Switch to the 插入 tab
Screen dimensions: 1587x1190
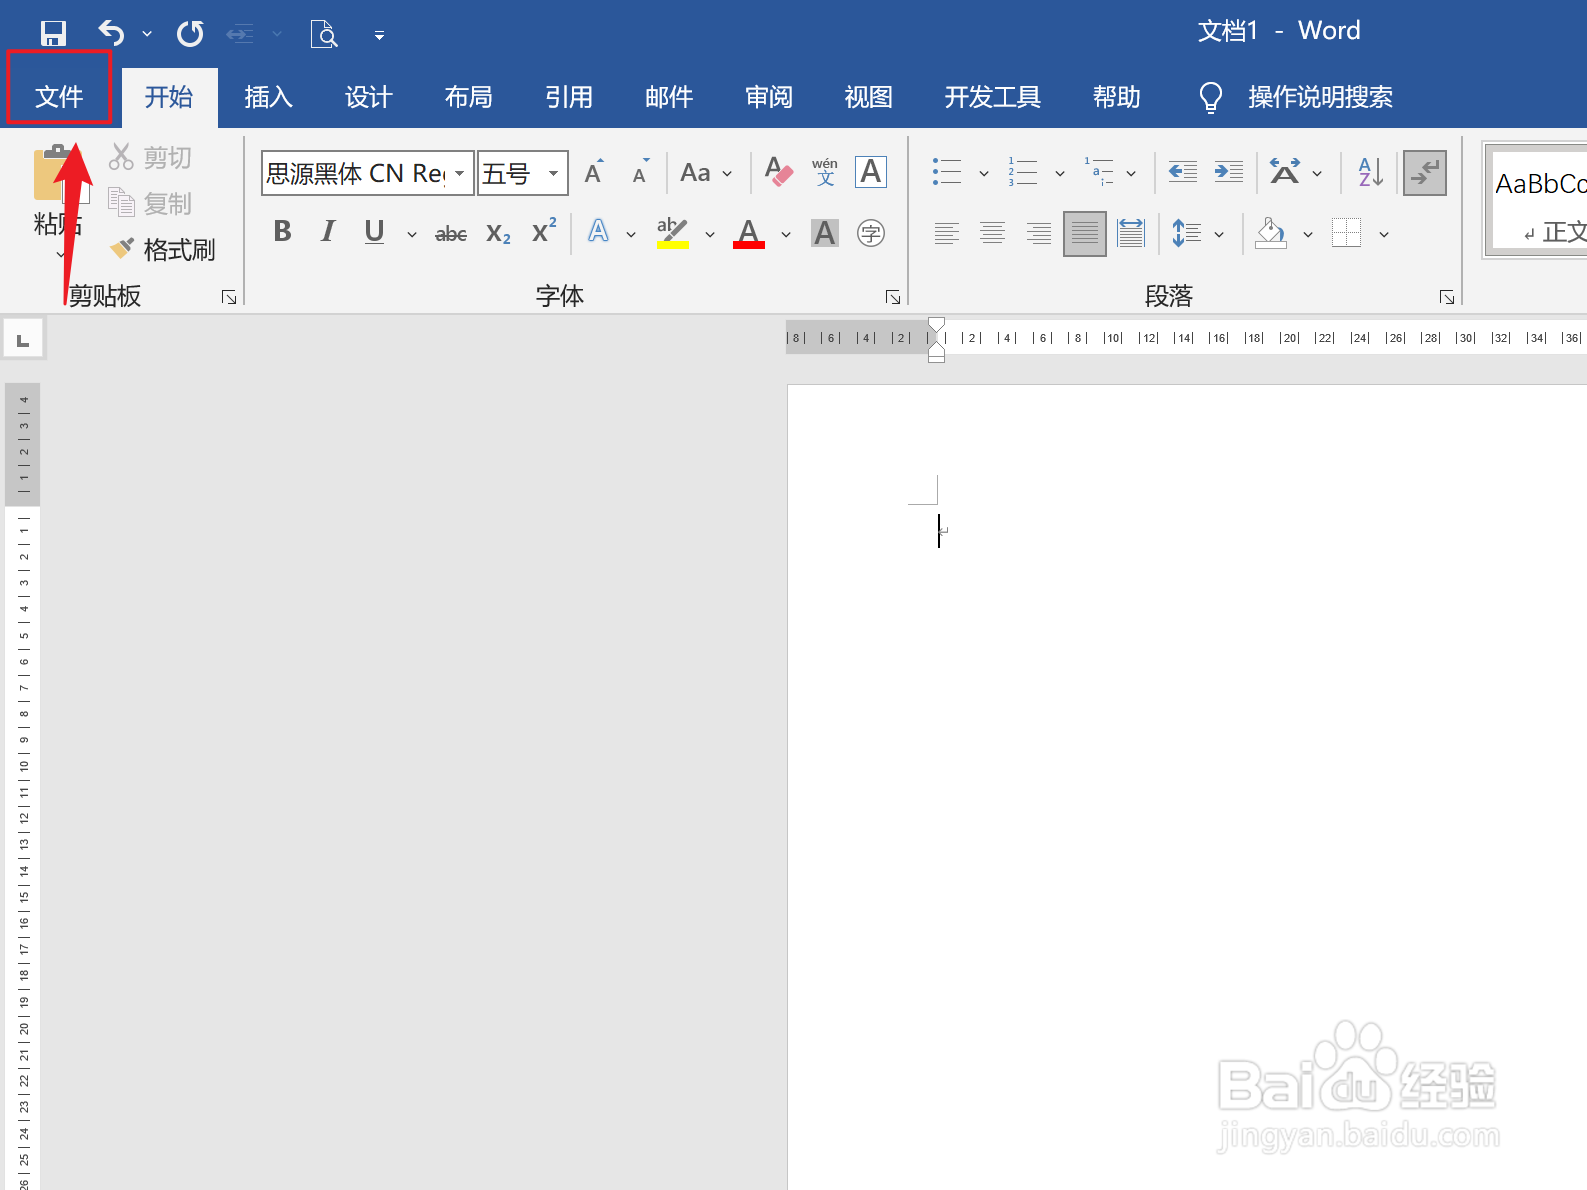(x=269, y=97)
